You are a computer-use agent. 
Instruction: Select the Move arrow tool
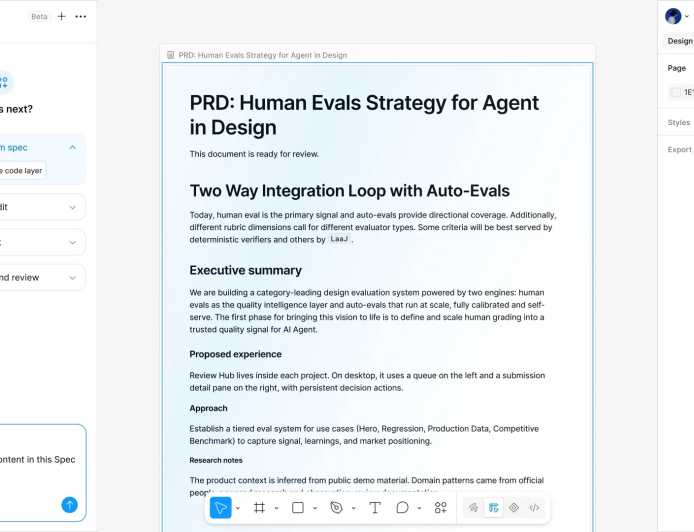point(220,508)
